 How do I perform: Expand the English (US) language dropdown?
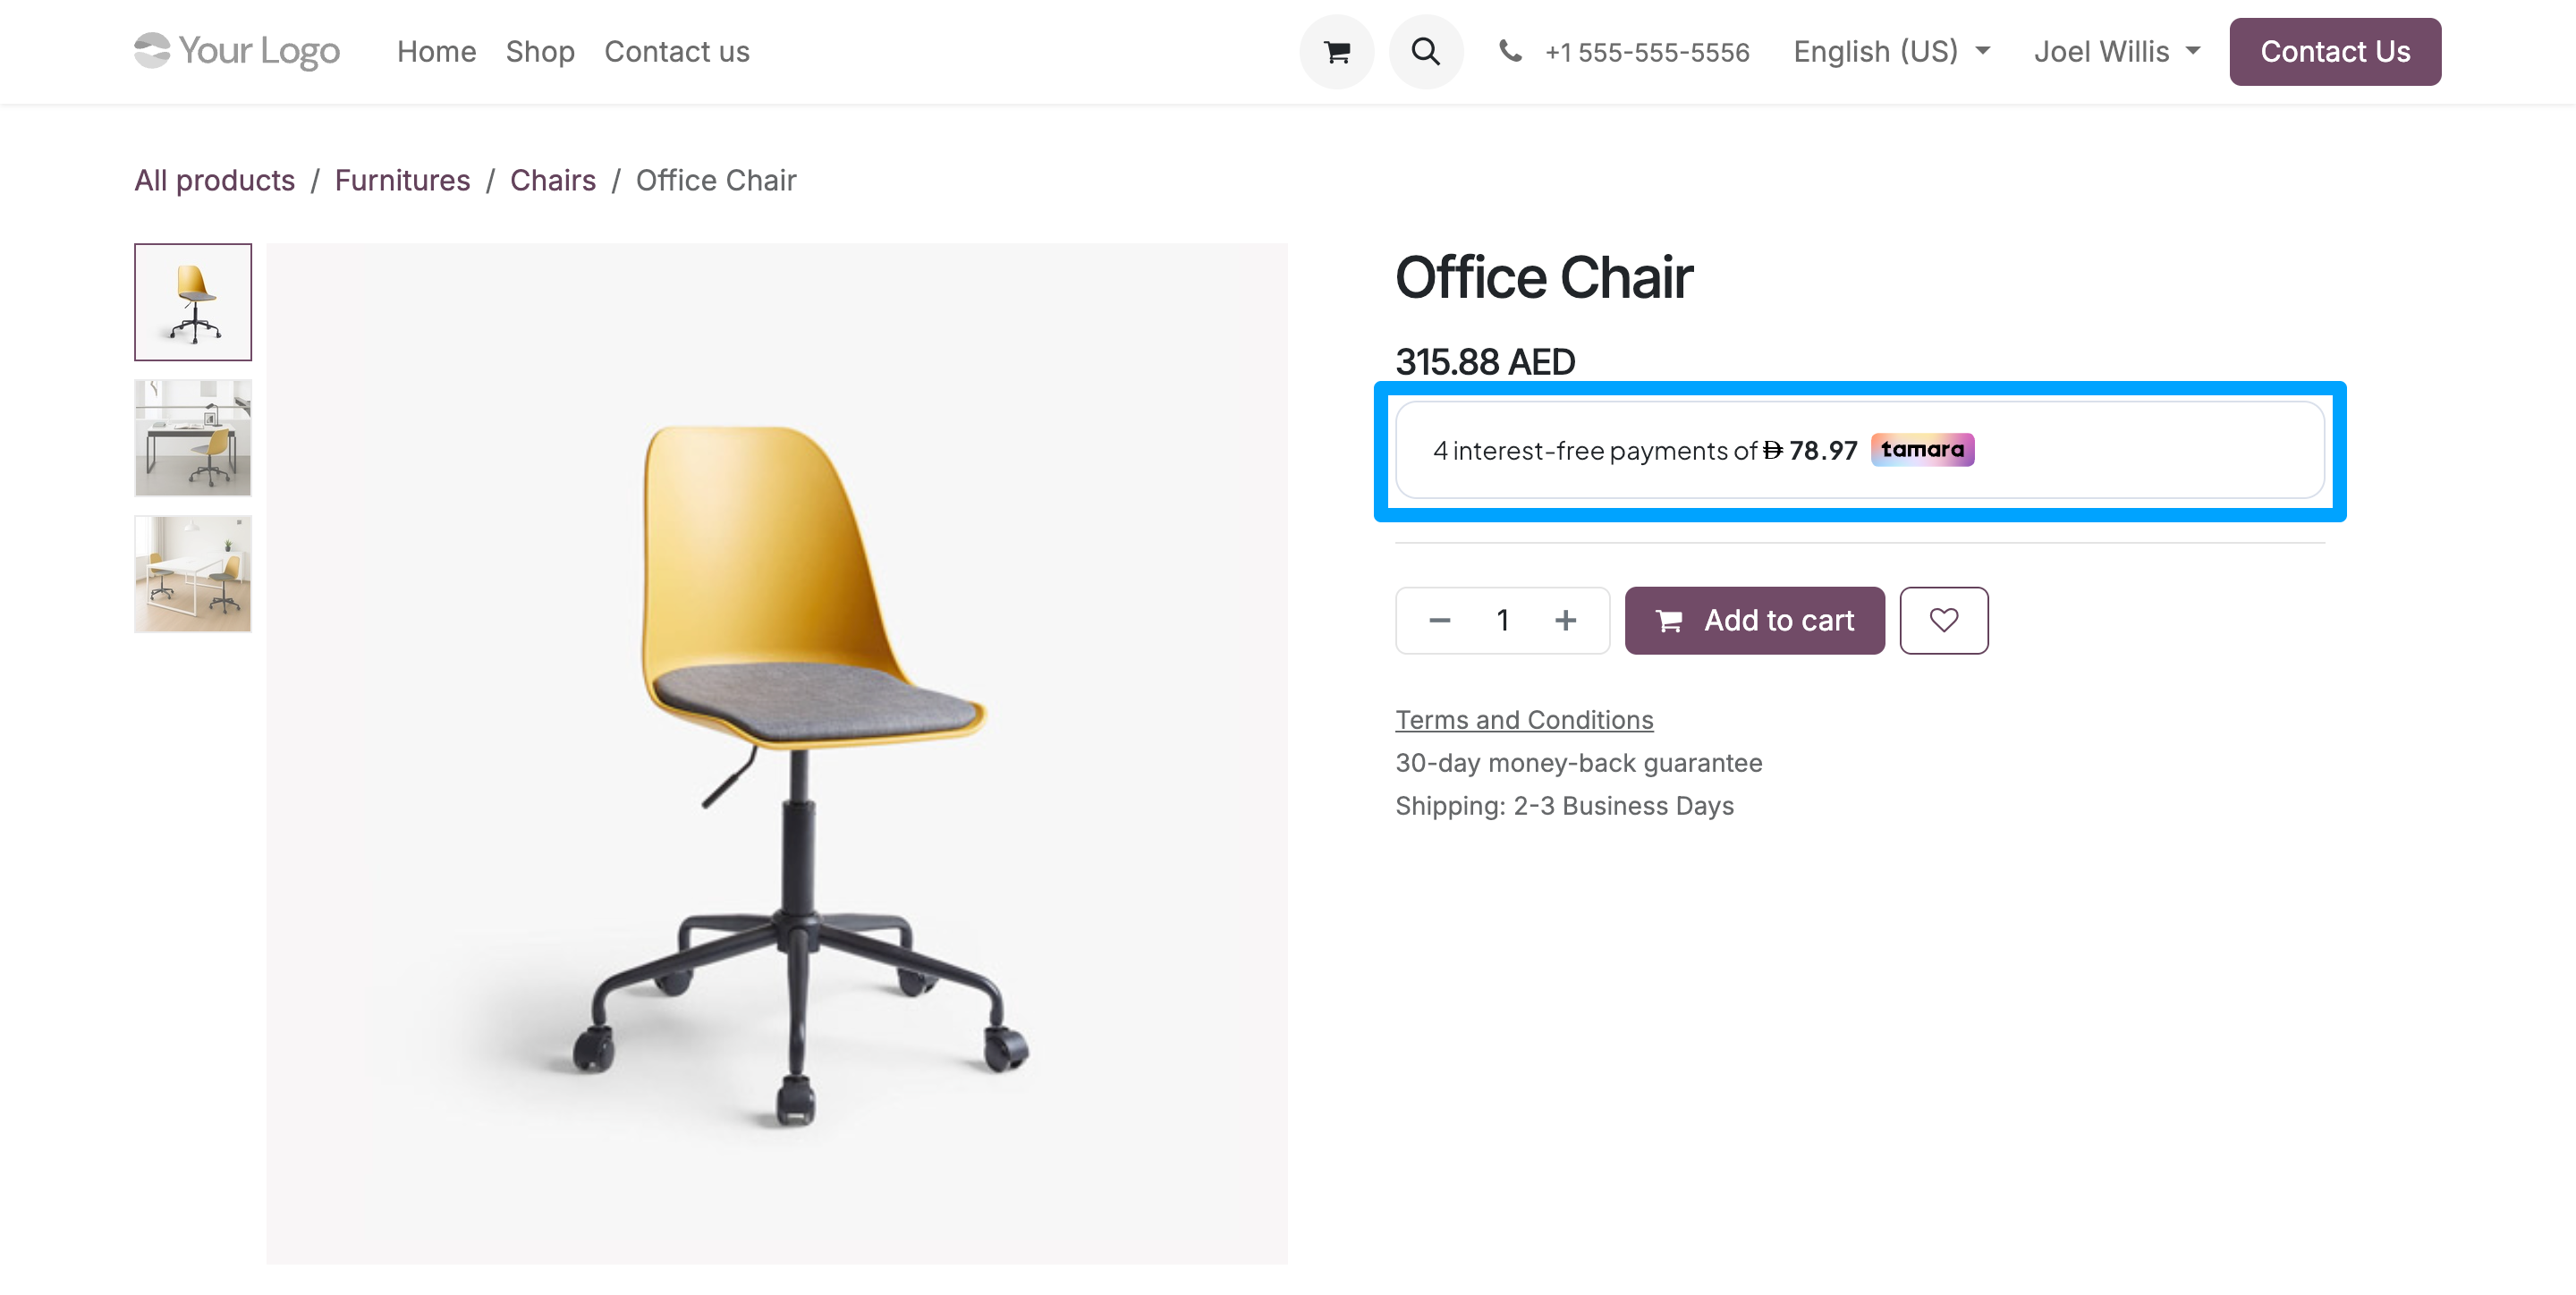click(x=1891, y=52)
